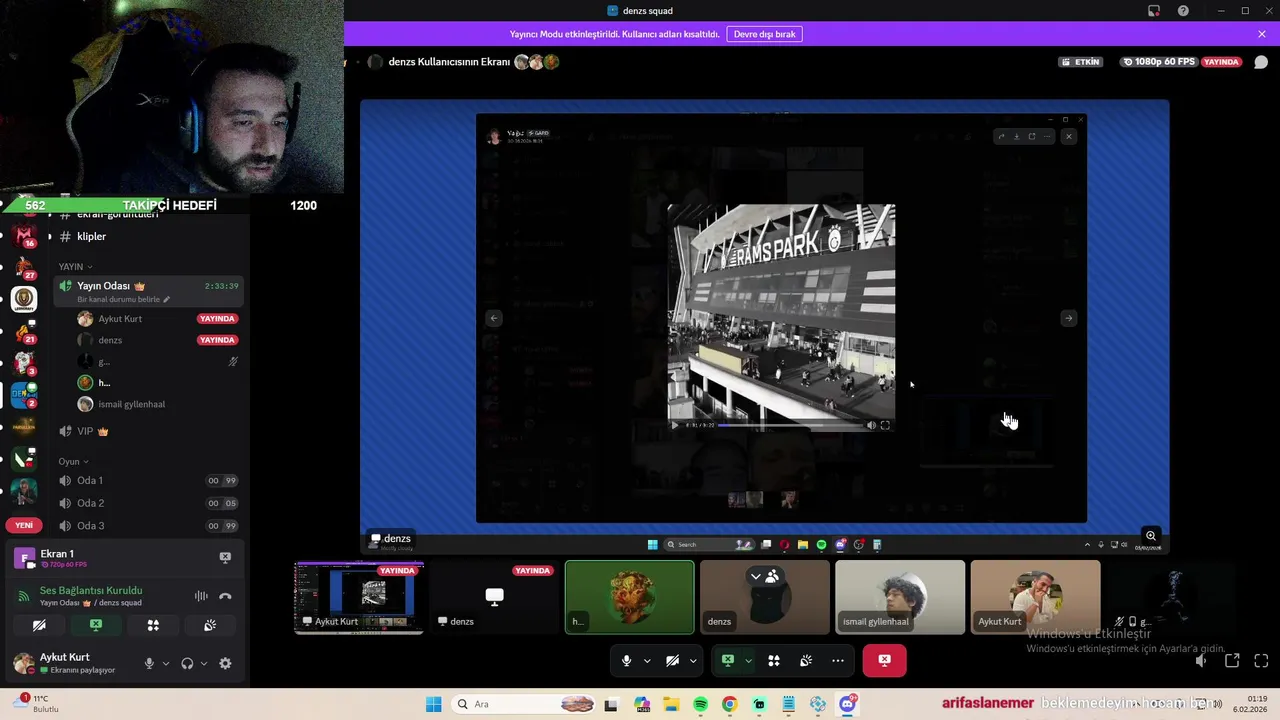Open the help icon in Discord title bar
The height and width of the screenshot is (720, 1280).
click(1183, 11)
